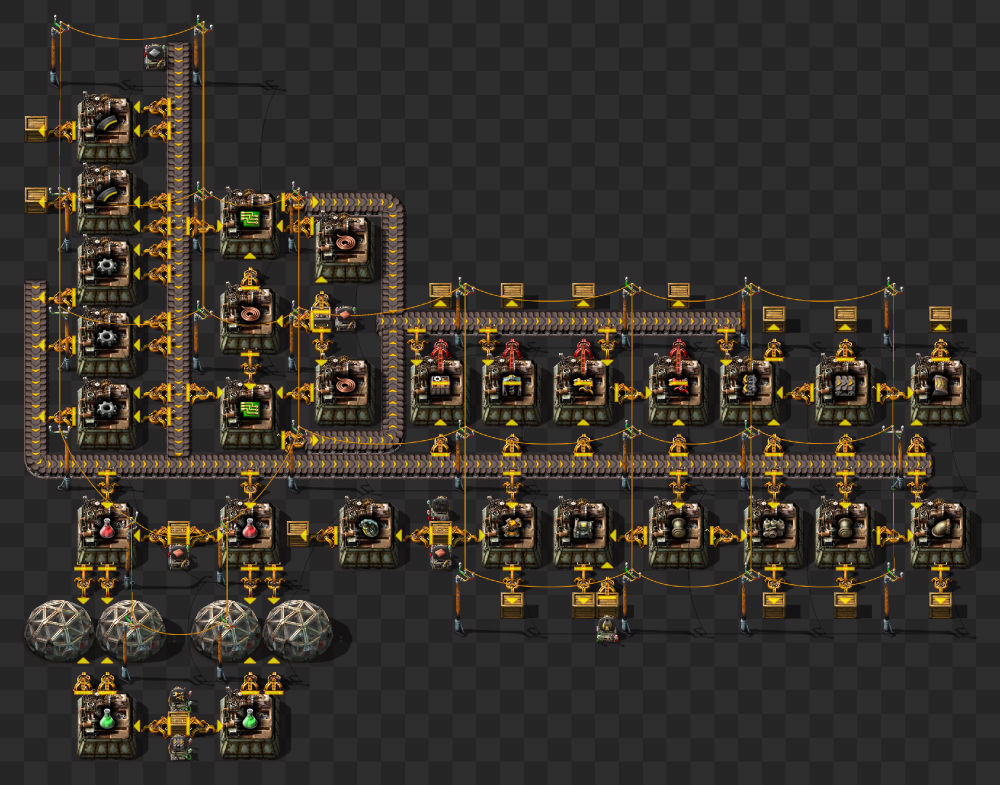
Task: Select the curved pipe assembler at bottom right
Action: 939,531
